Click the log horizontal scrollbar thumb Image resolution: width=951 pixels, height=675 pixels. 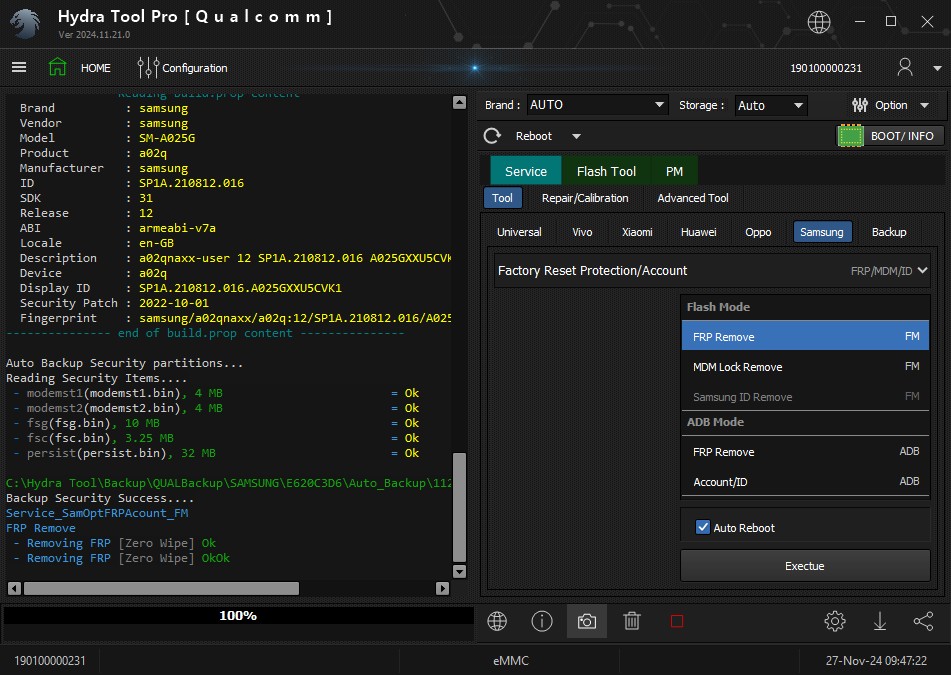pos(161,588)
